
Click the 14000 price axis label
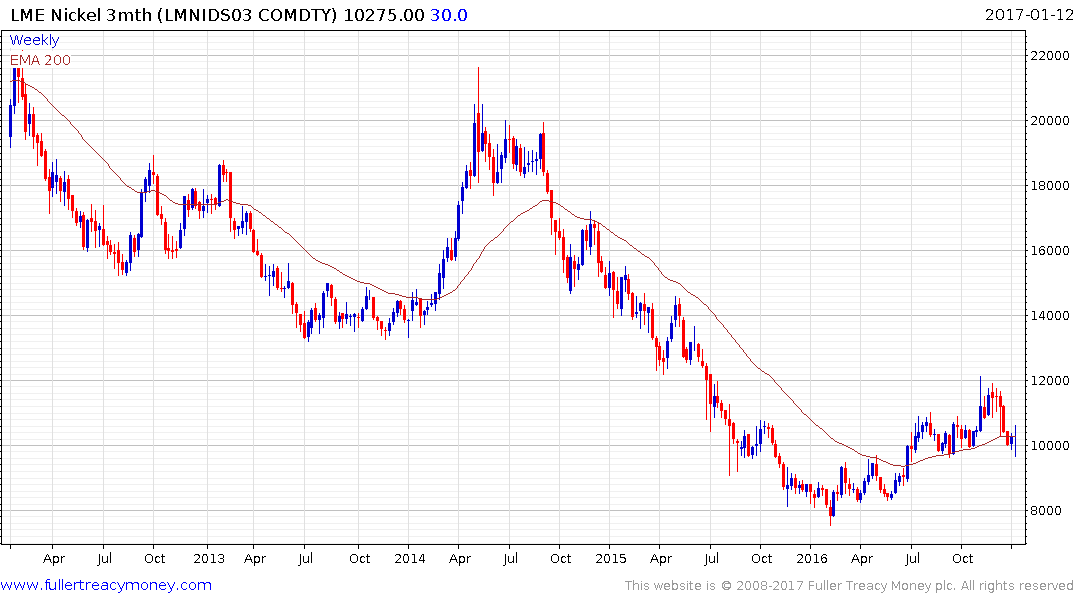click(x=1050, y=316)
